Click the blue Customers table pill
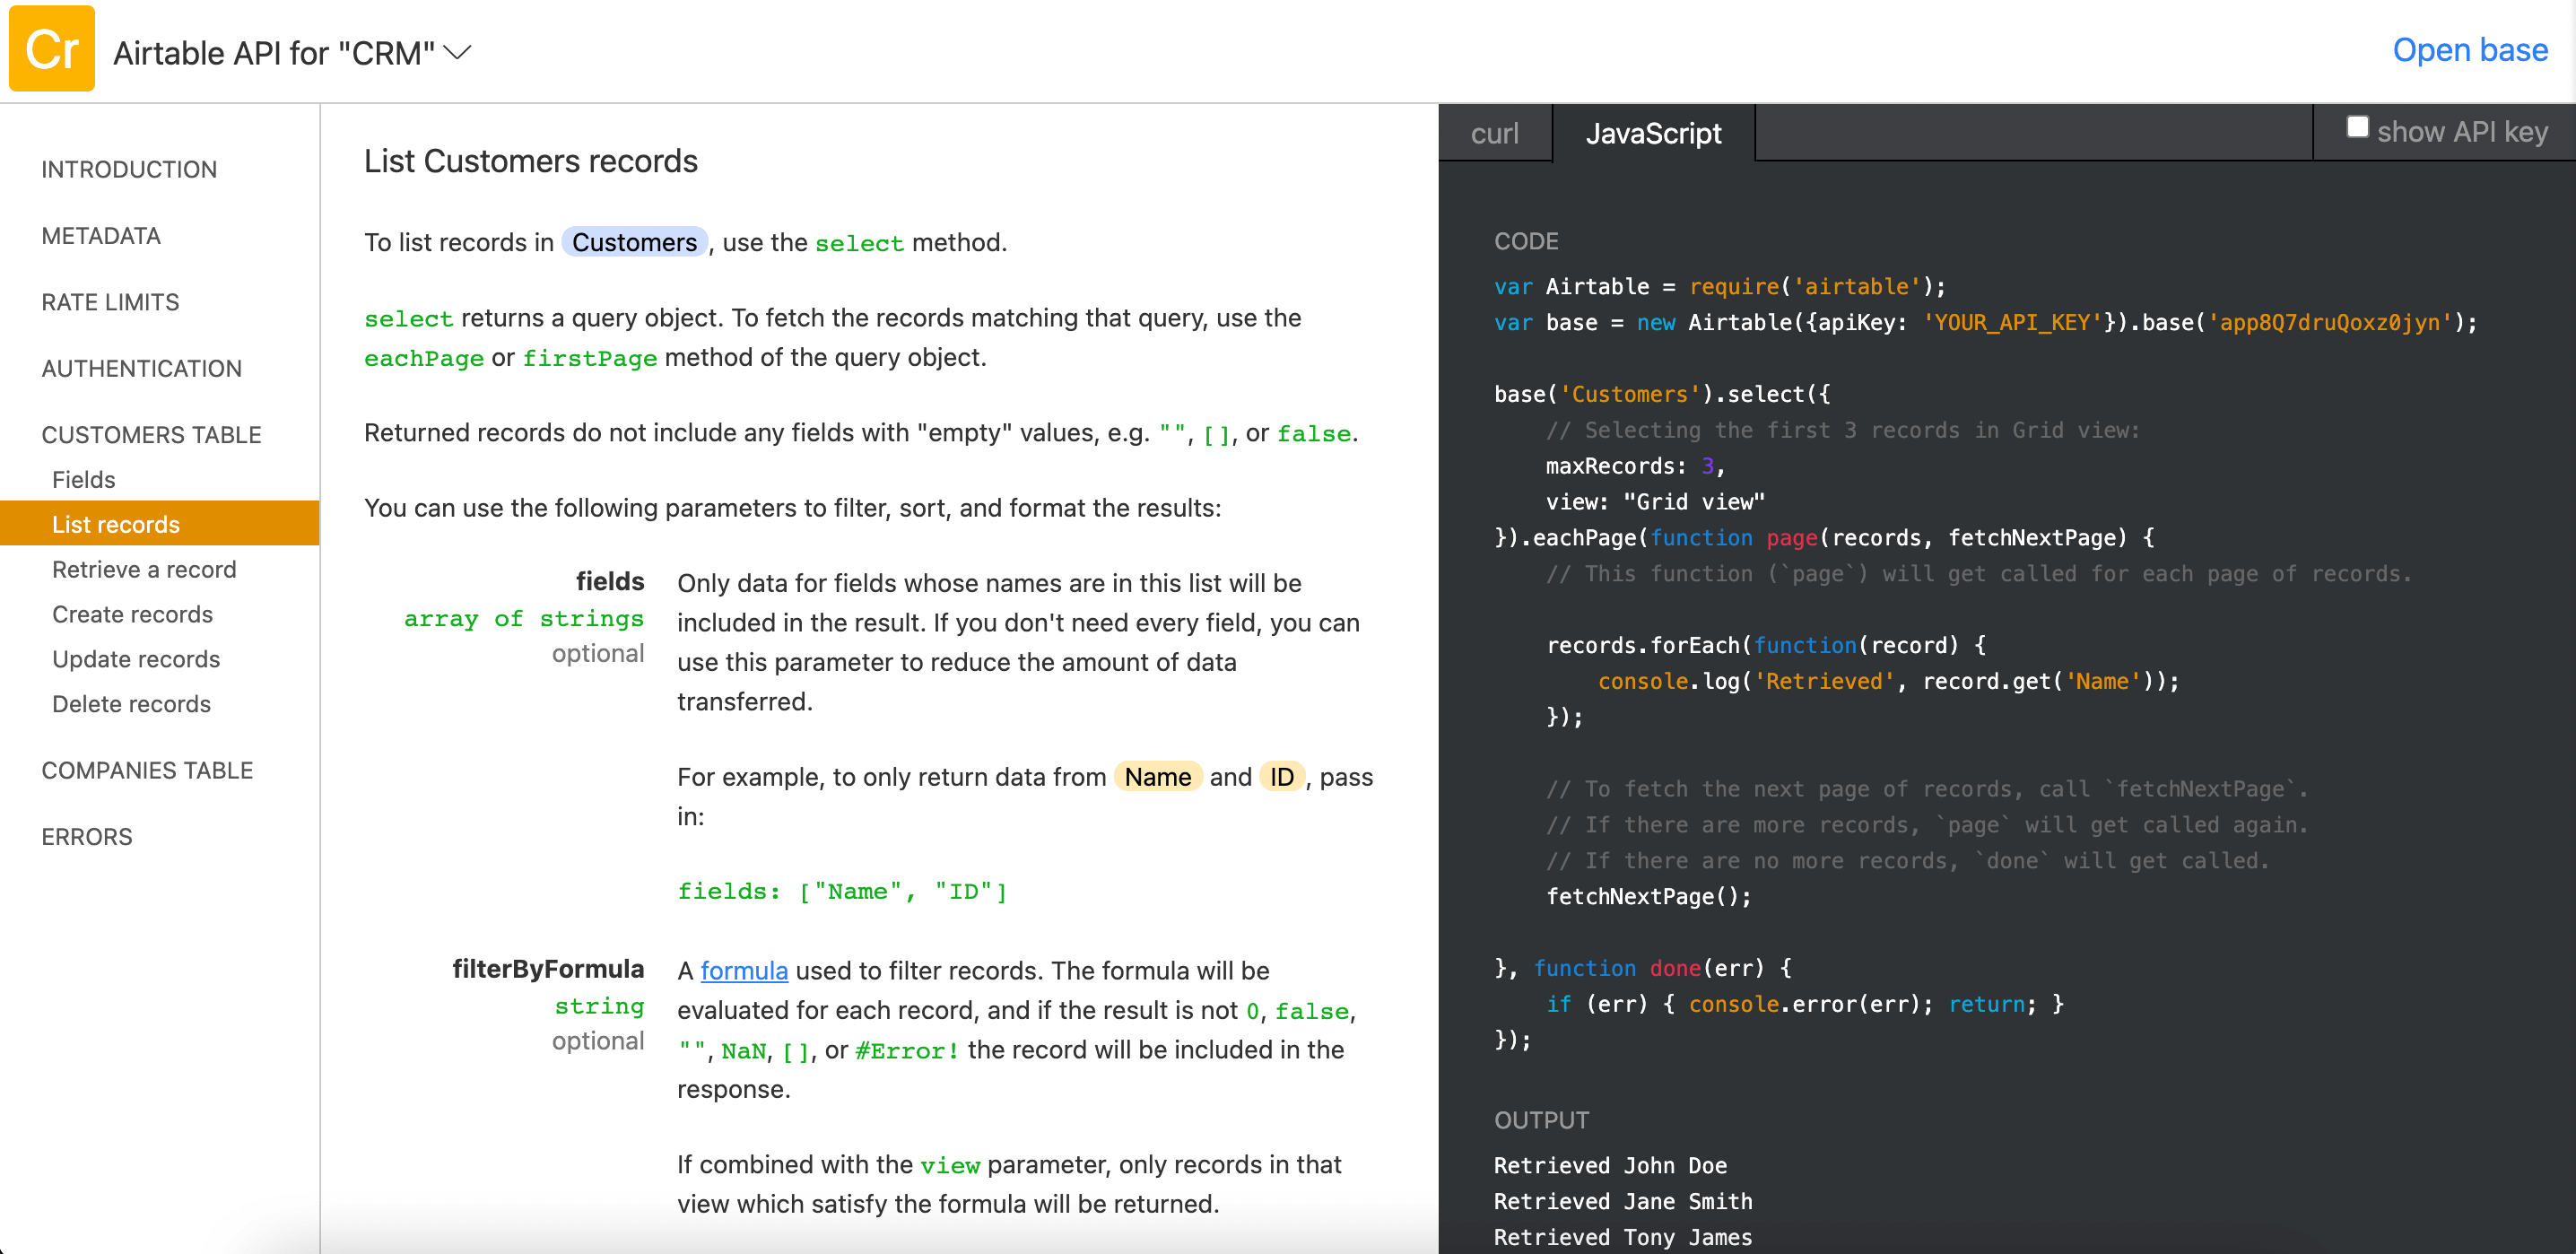The height and width of the screenshot is (1254, 2576). 634,243
